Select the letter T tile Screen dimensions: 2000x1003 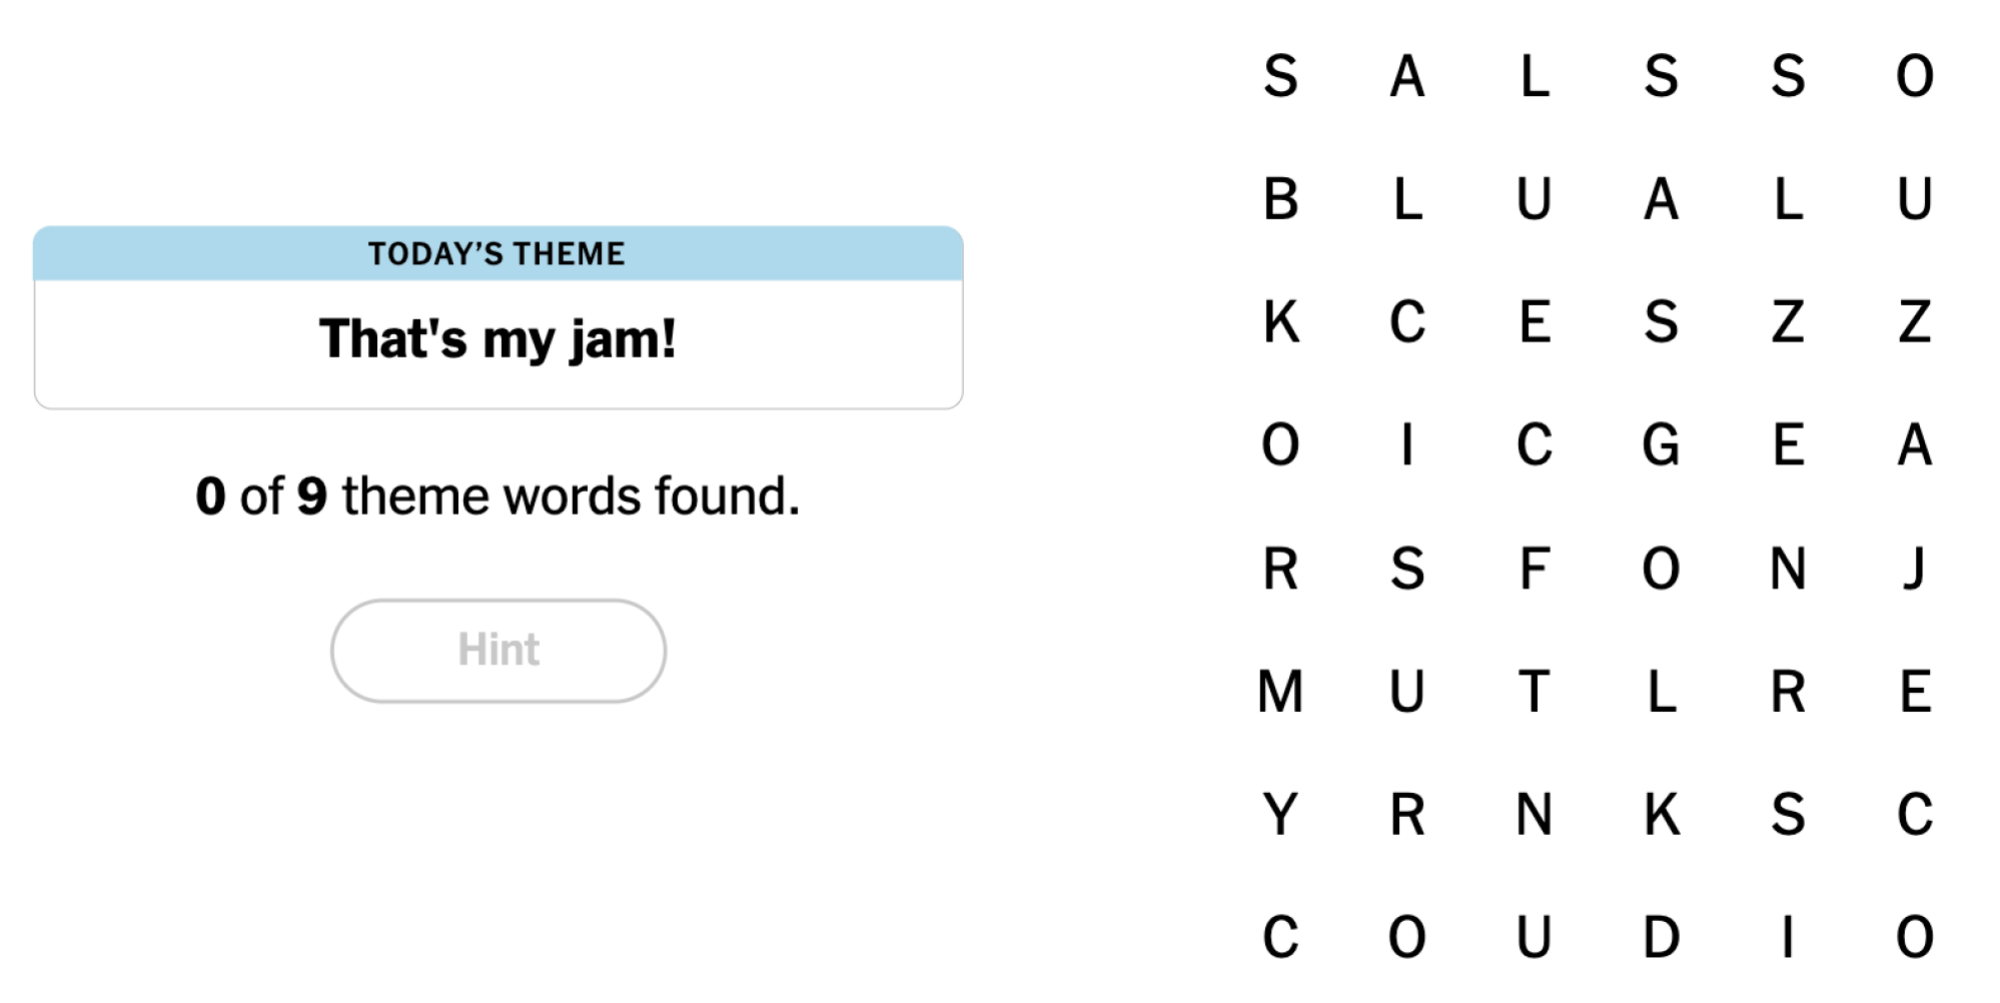1534,691
